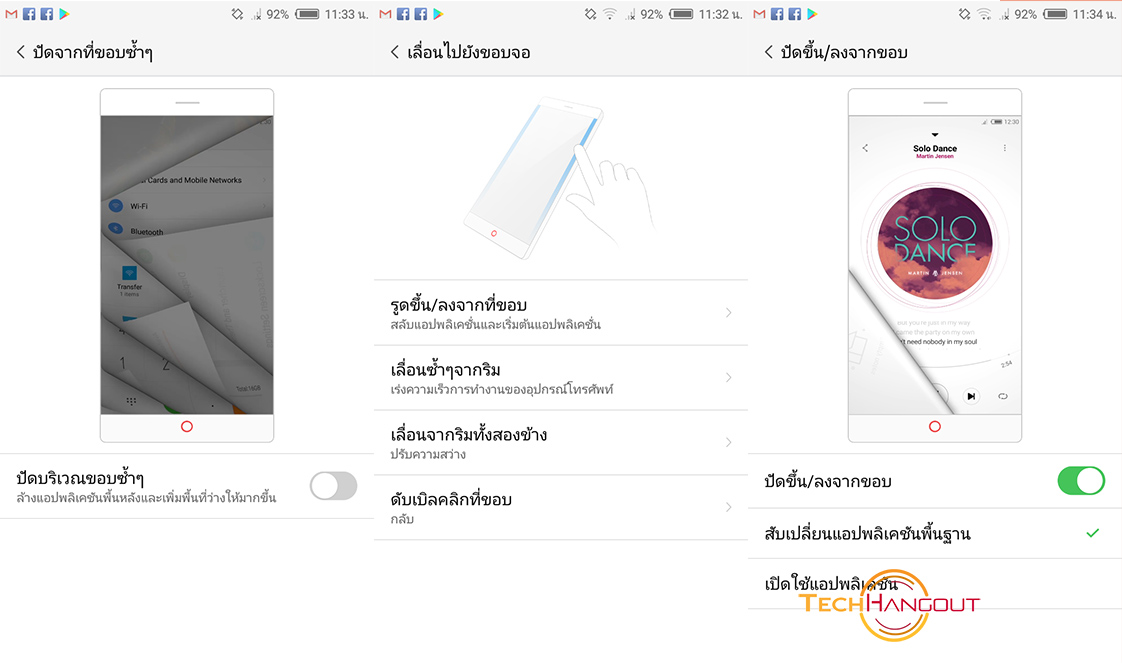Open chevron for รูดขึ้น/ลงจากที่ขอบ
Viewport: 1122px width, 664px height.
pyautogui.click(x=728, y=313)
